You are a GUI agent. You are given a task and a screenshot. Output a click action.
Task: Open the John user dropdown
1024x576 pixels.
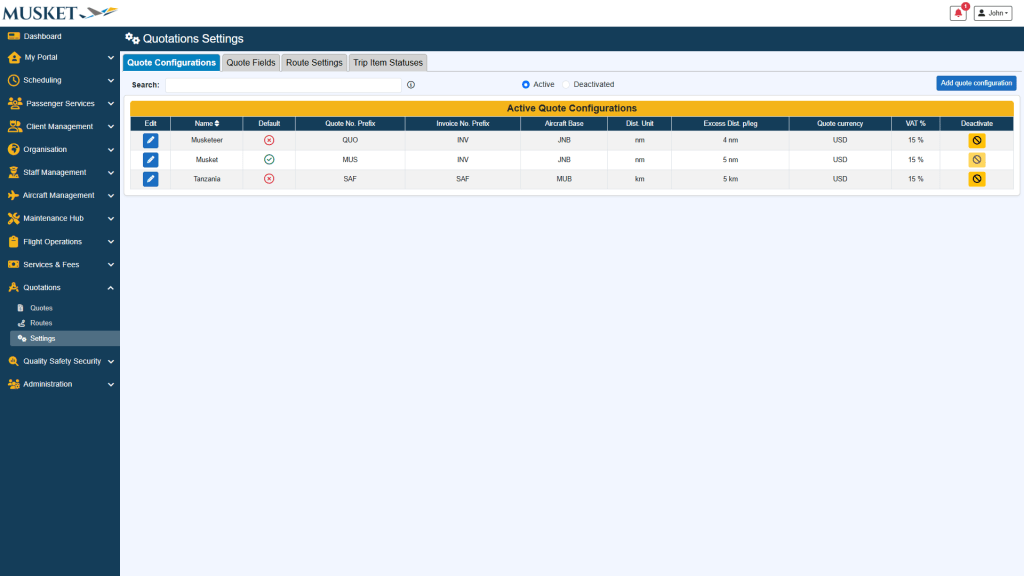click(x=993, y=13)
